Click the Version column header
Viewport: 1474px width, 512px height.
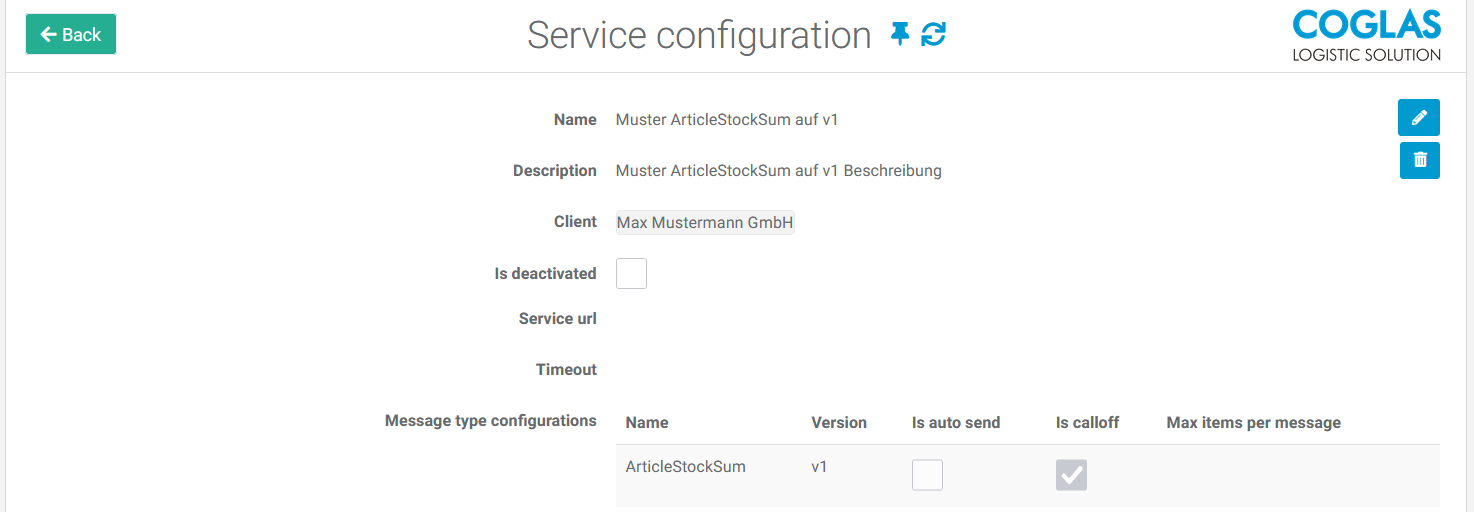coord(839,422)
